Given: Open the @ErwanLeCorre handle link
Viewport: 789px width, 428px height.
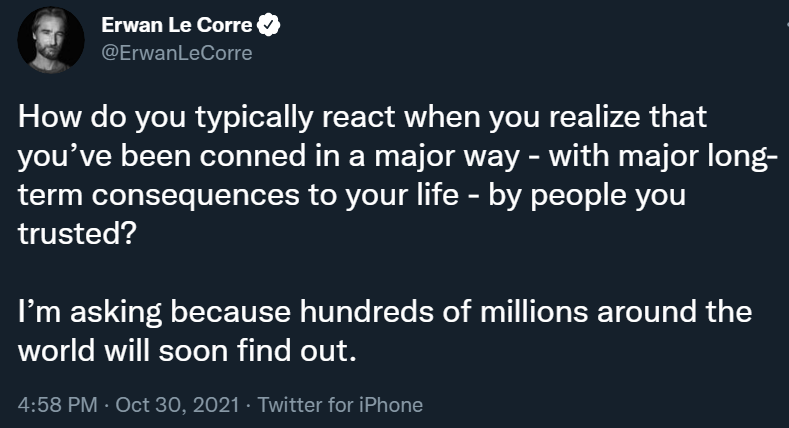Looking at the screenshot, I should (176, 53).
